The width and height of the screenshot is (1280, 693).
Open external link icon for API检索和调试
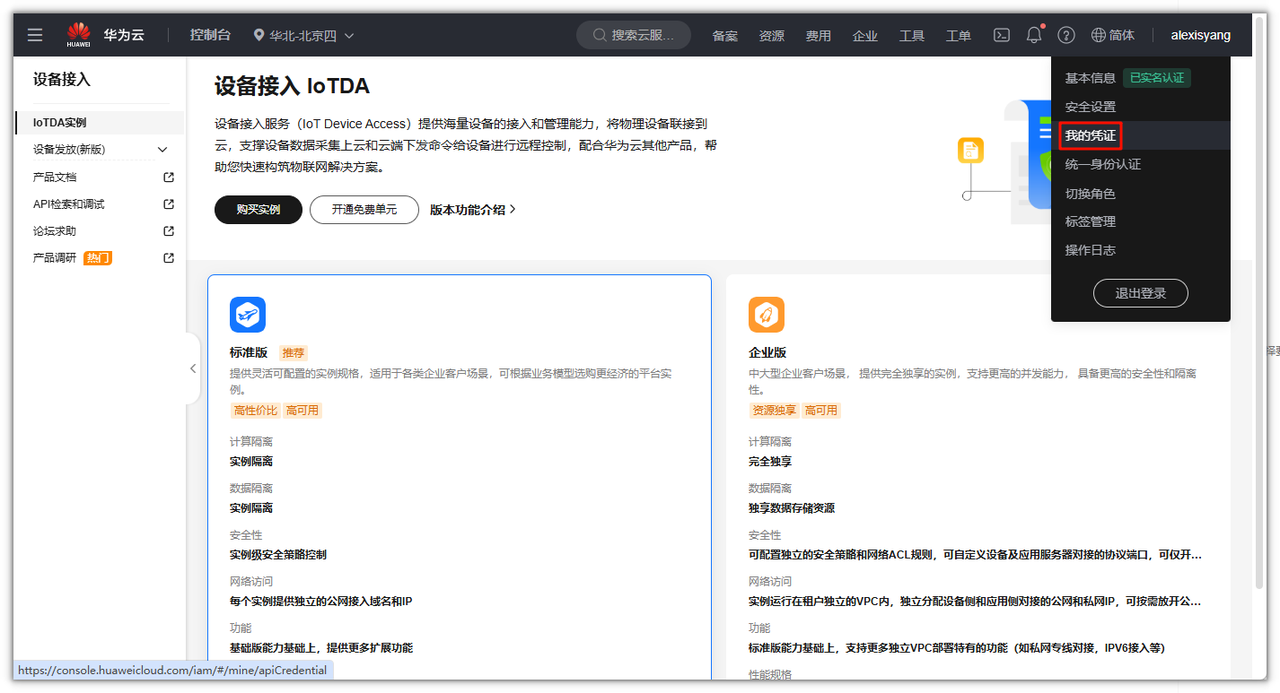pos(168,204)
